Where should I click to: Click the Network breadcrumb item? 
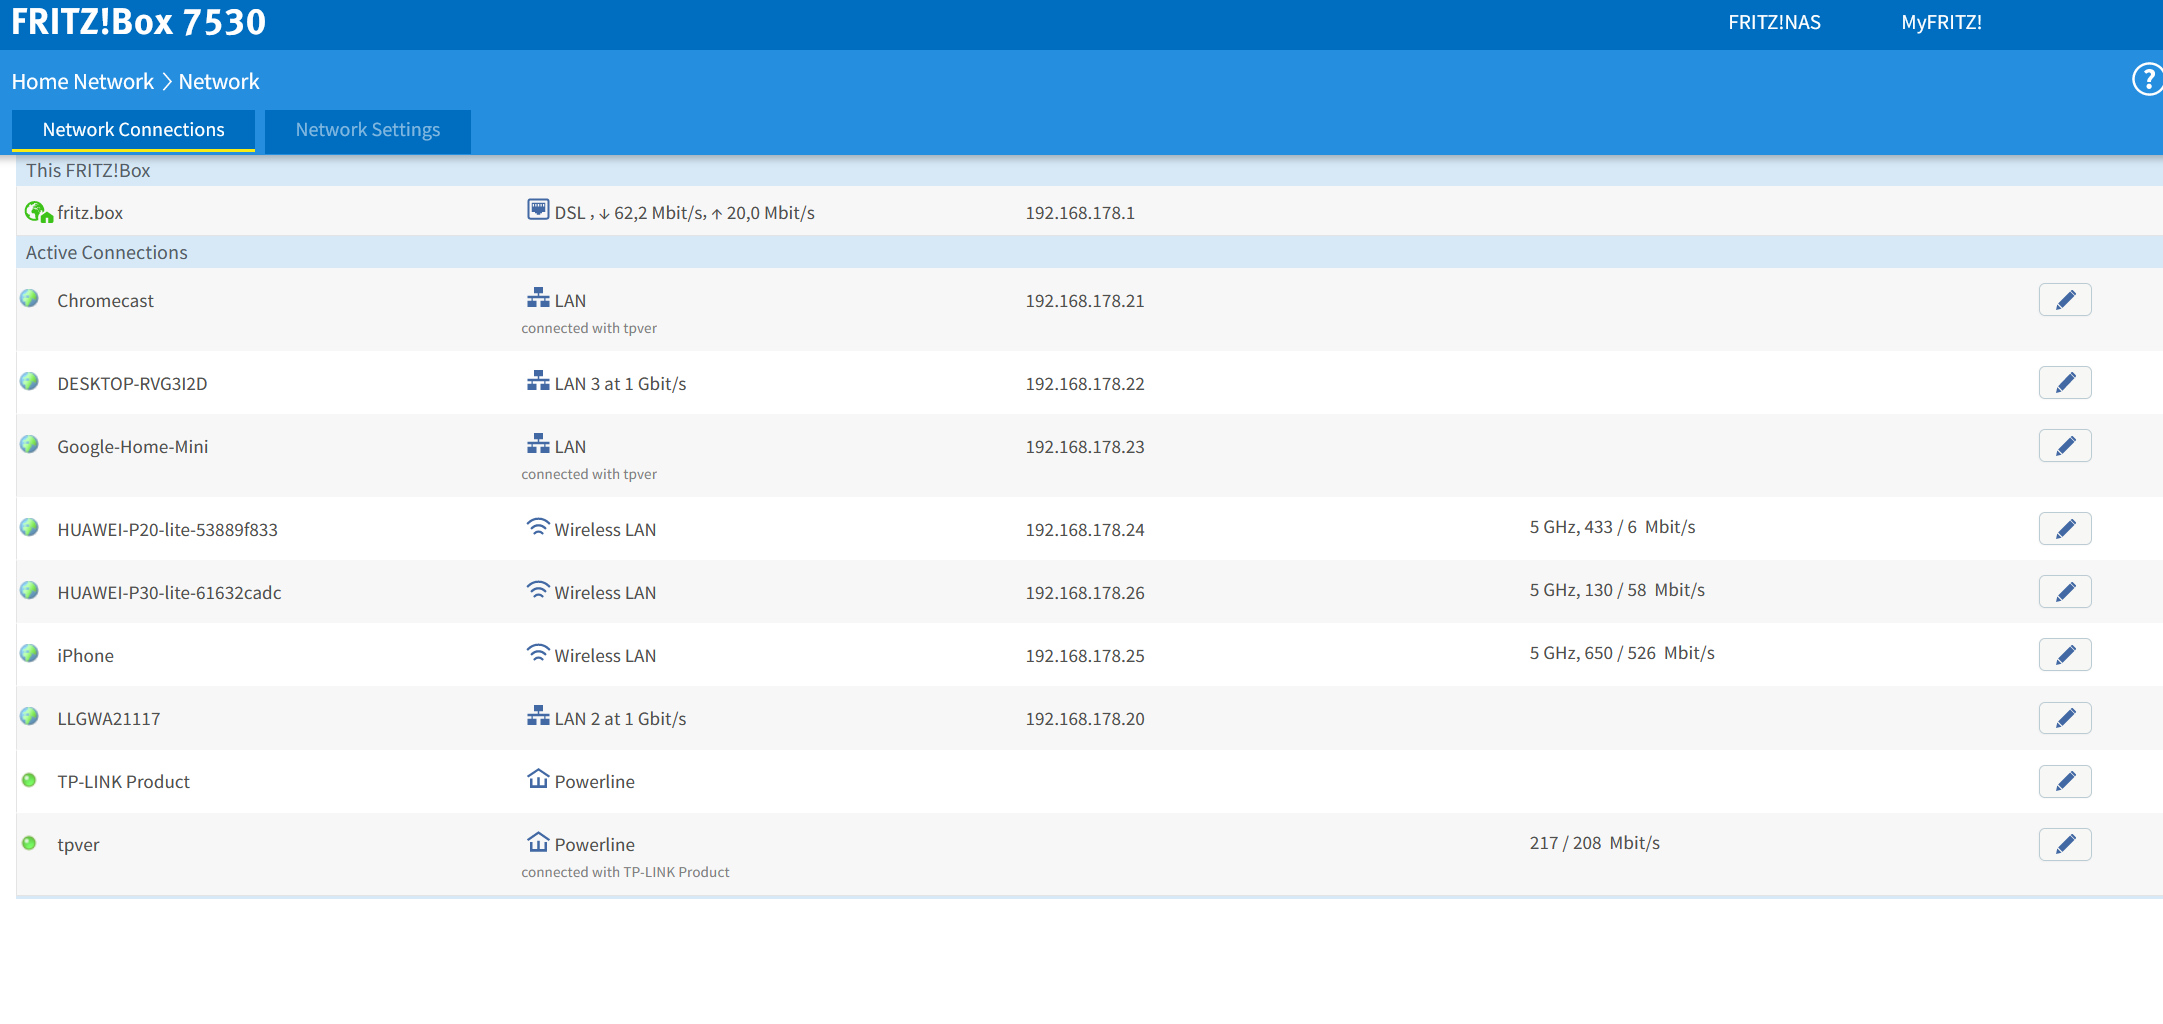point(219,81)
